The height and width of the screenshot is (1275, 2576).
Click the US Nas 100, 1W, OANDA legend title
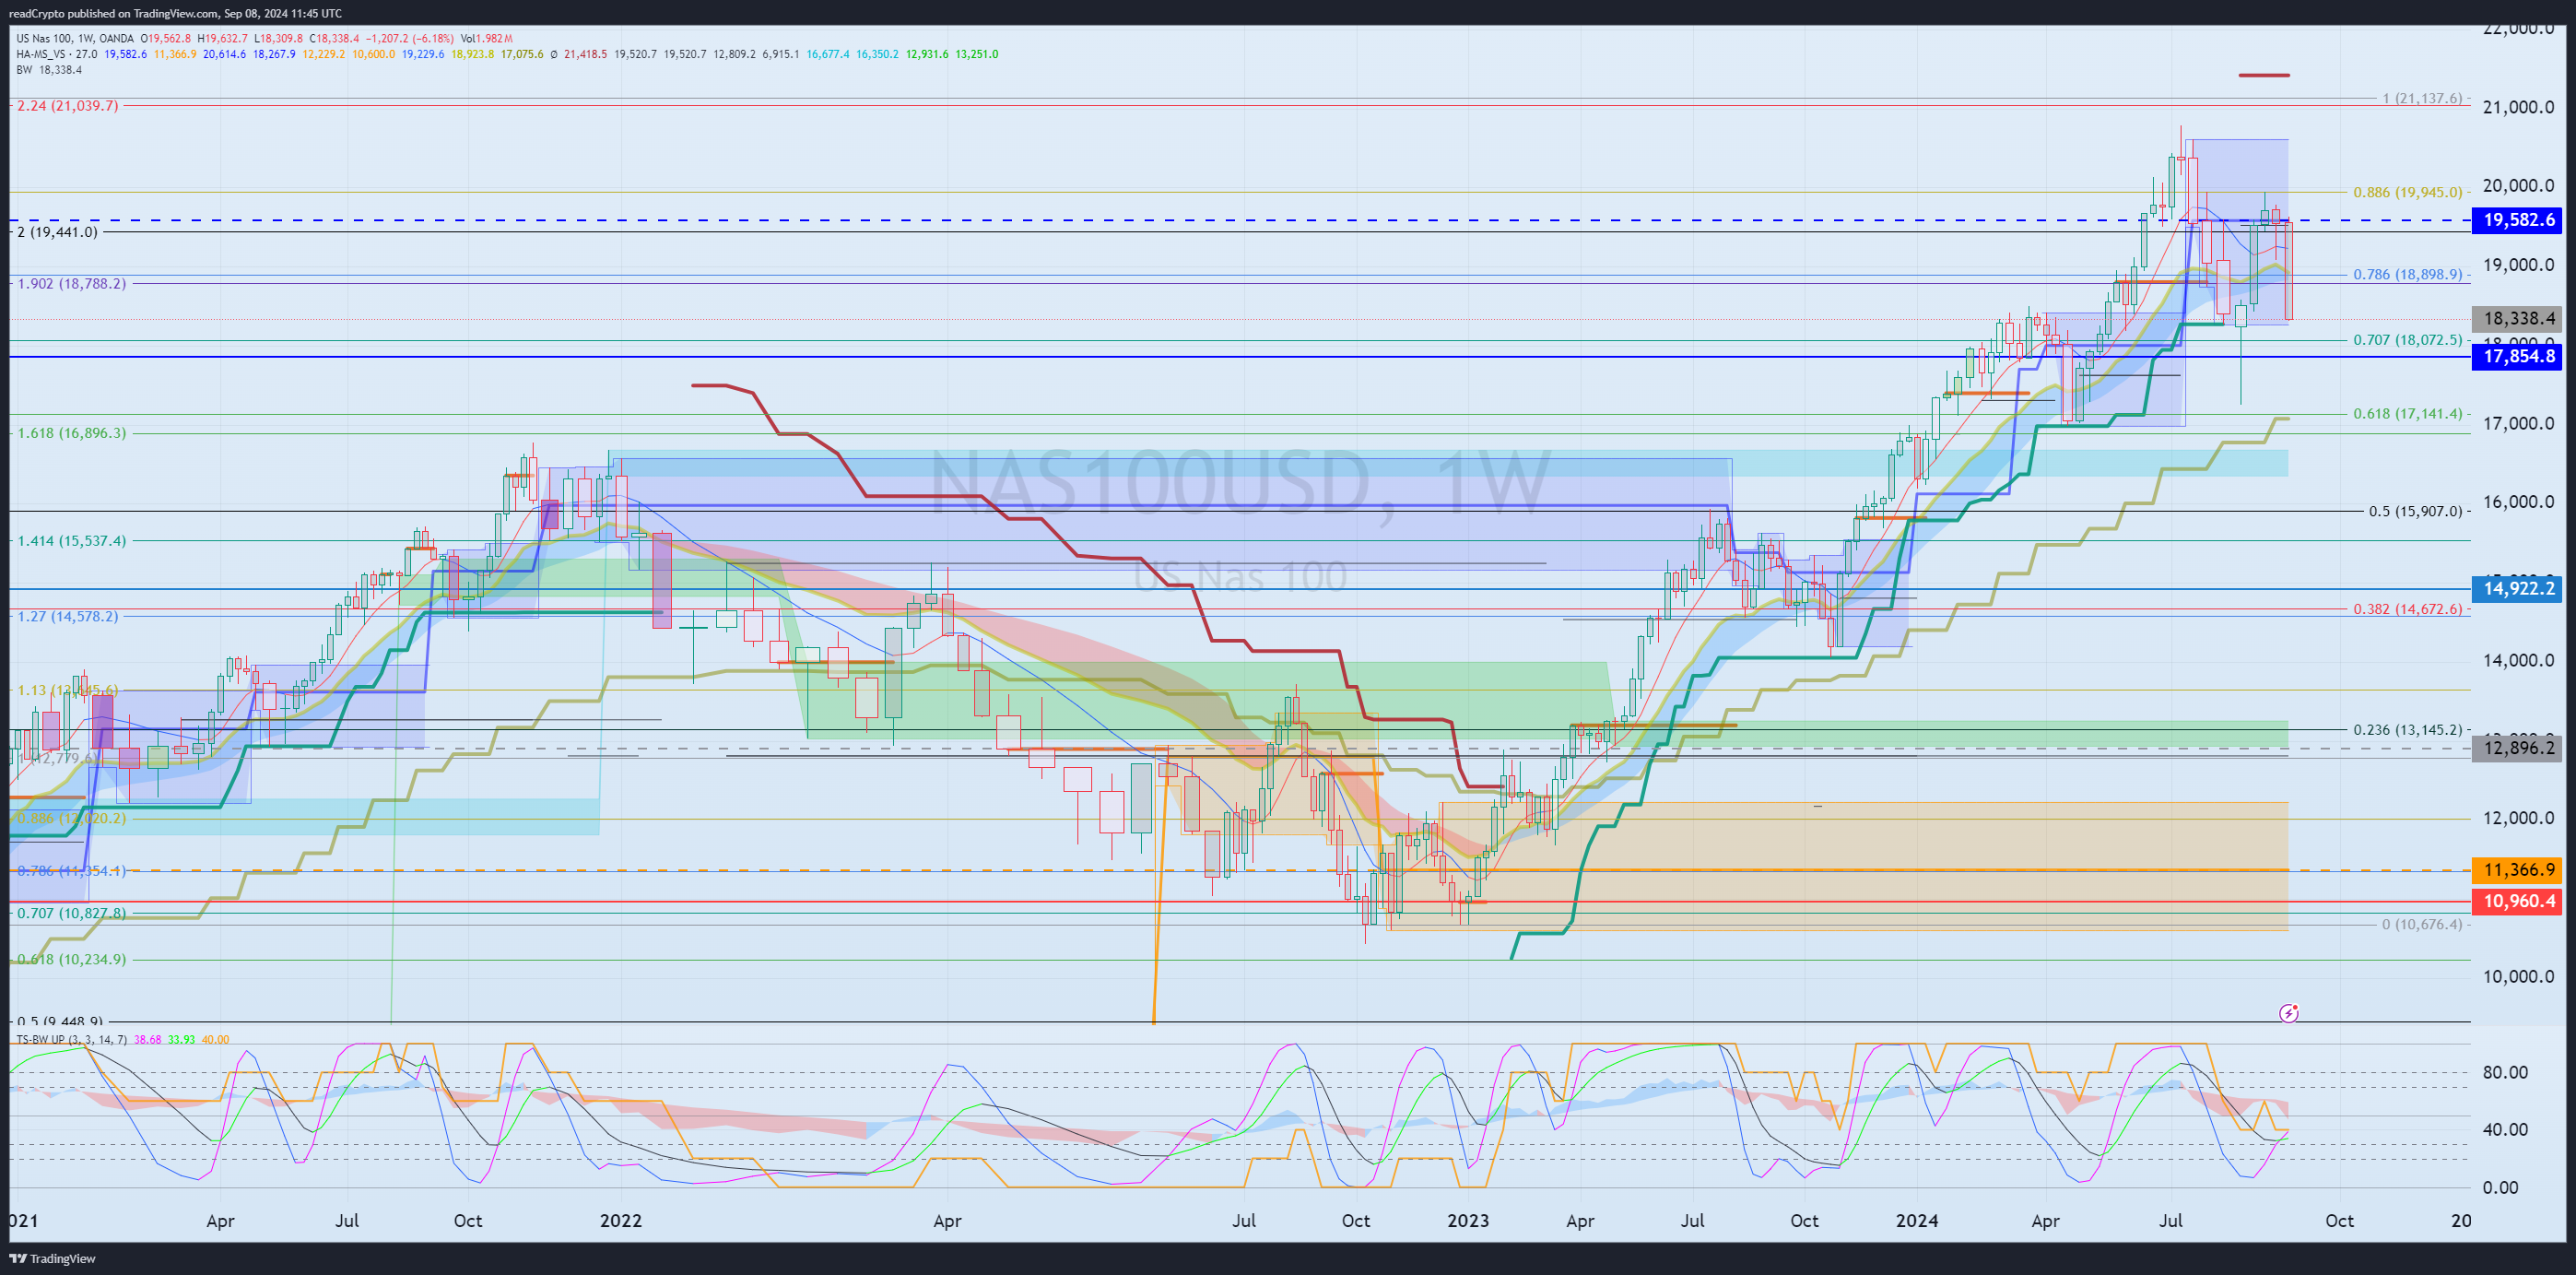pyautogui.click(x=75, y=38)
